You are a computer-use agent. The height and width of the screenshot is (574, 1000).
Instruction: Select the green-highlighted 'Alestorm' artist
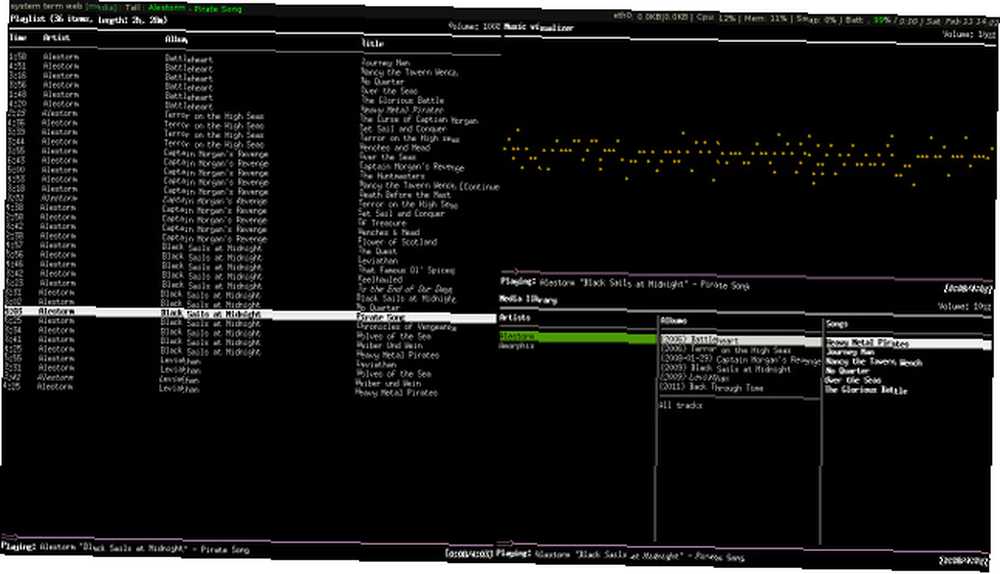(577, 337)
